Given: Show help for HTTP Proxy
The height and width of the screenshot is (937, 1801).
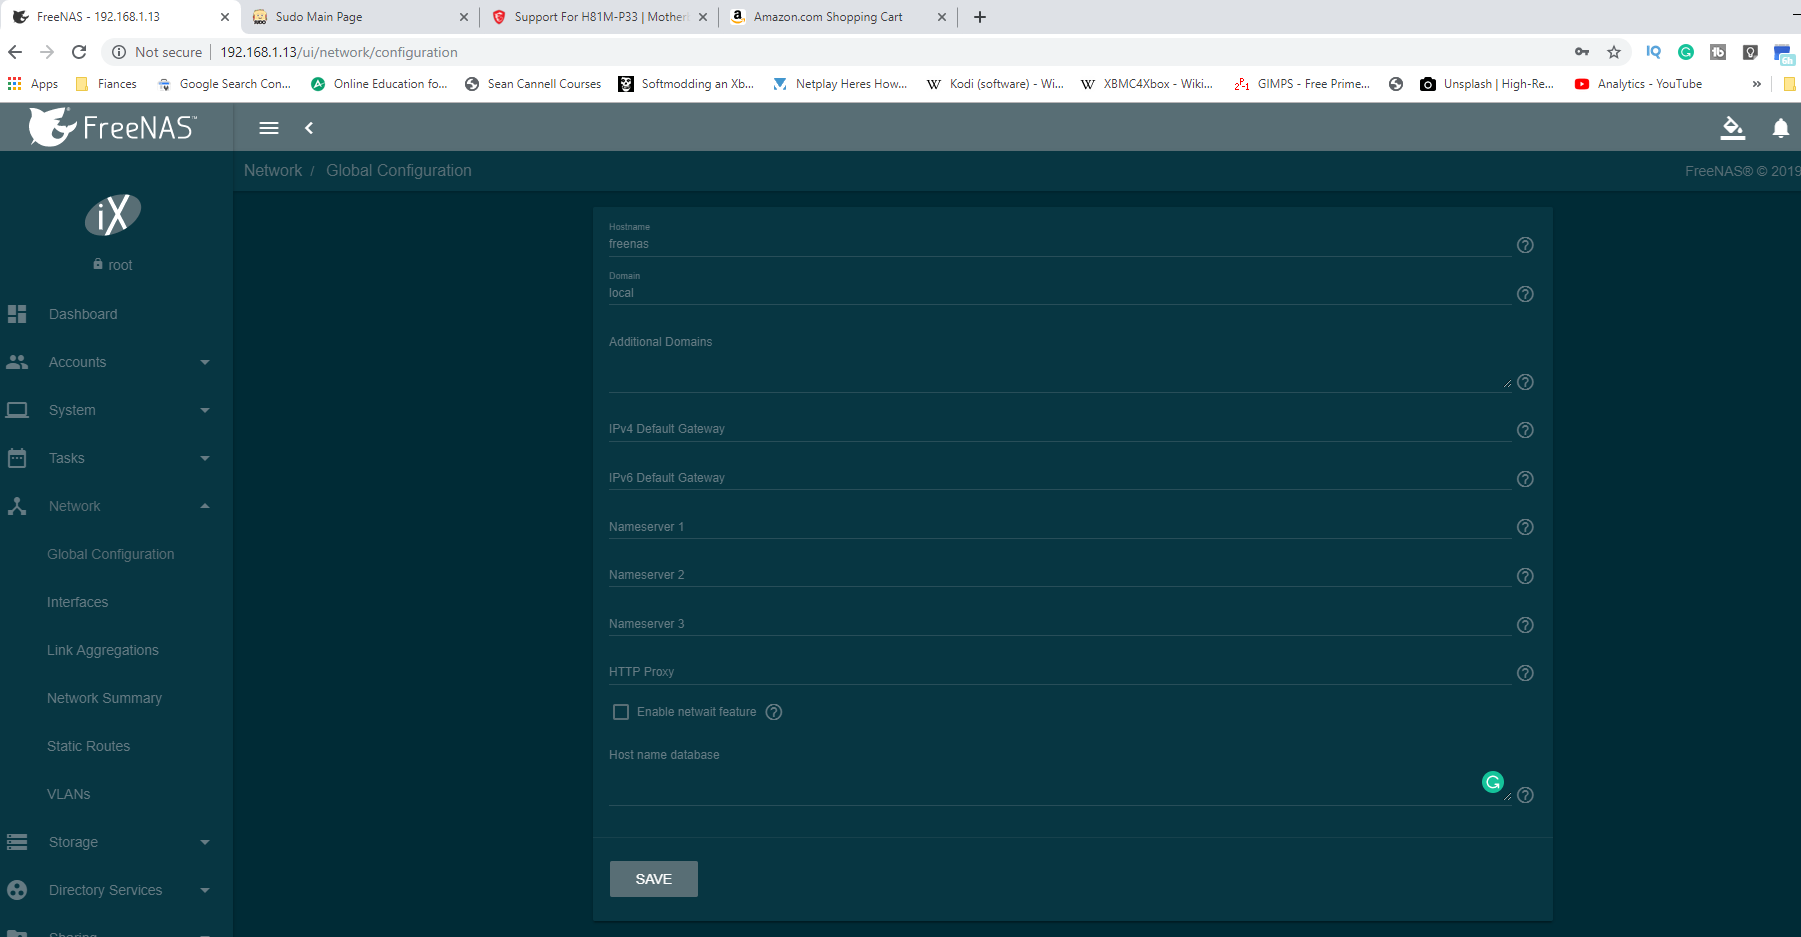Looking at the screenshot, I should click(x=1525, y=673).
